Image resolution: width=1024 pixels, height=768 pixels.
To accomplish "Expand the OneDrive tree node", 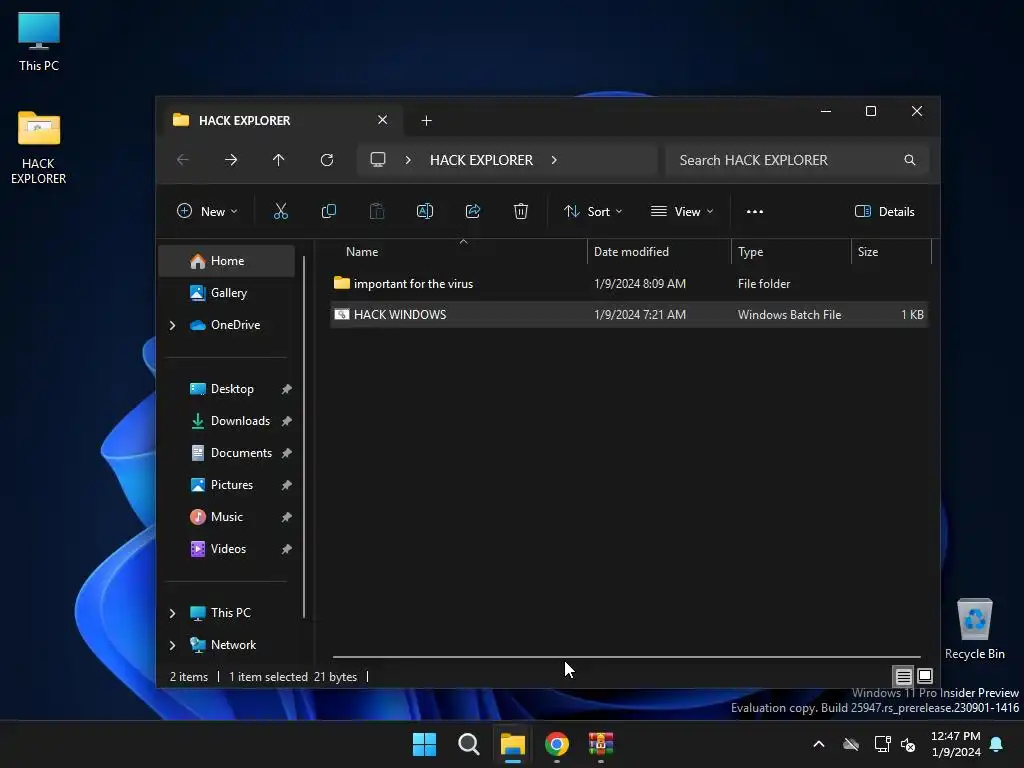I will [172, 325].
